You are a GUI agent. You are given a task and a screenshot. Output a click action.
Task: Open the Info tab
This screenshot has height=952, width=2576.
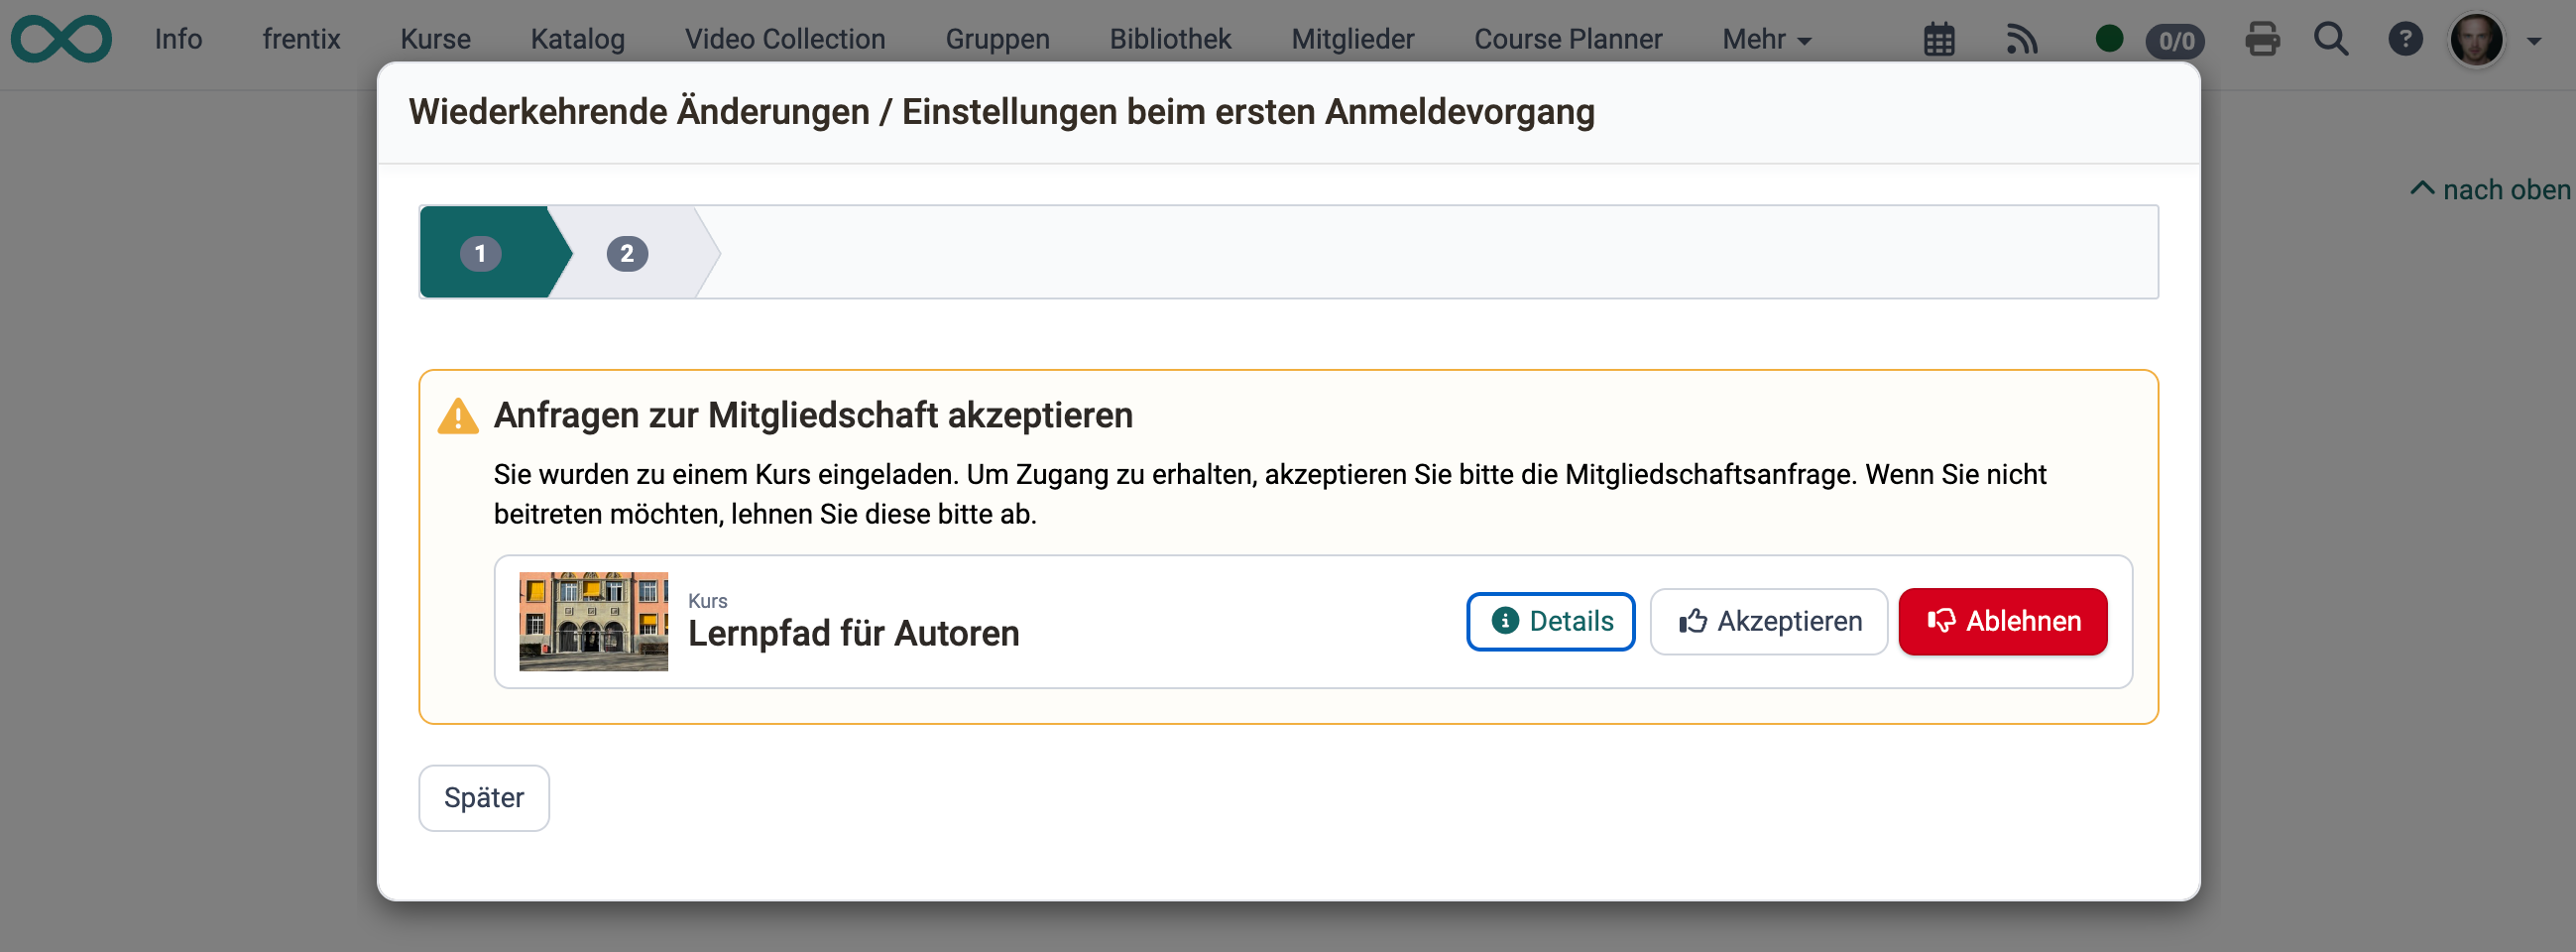pos(178,39)
